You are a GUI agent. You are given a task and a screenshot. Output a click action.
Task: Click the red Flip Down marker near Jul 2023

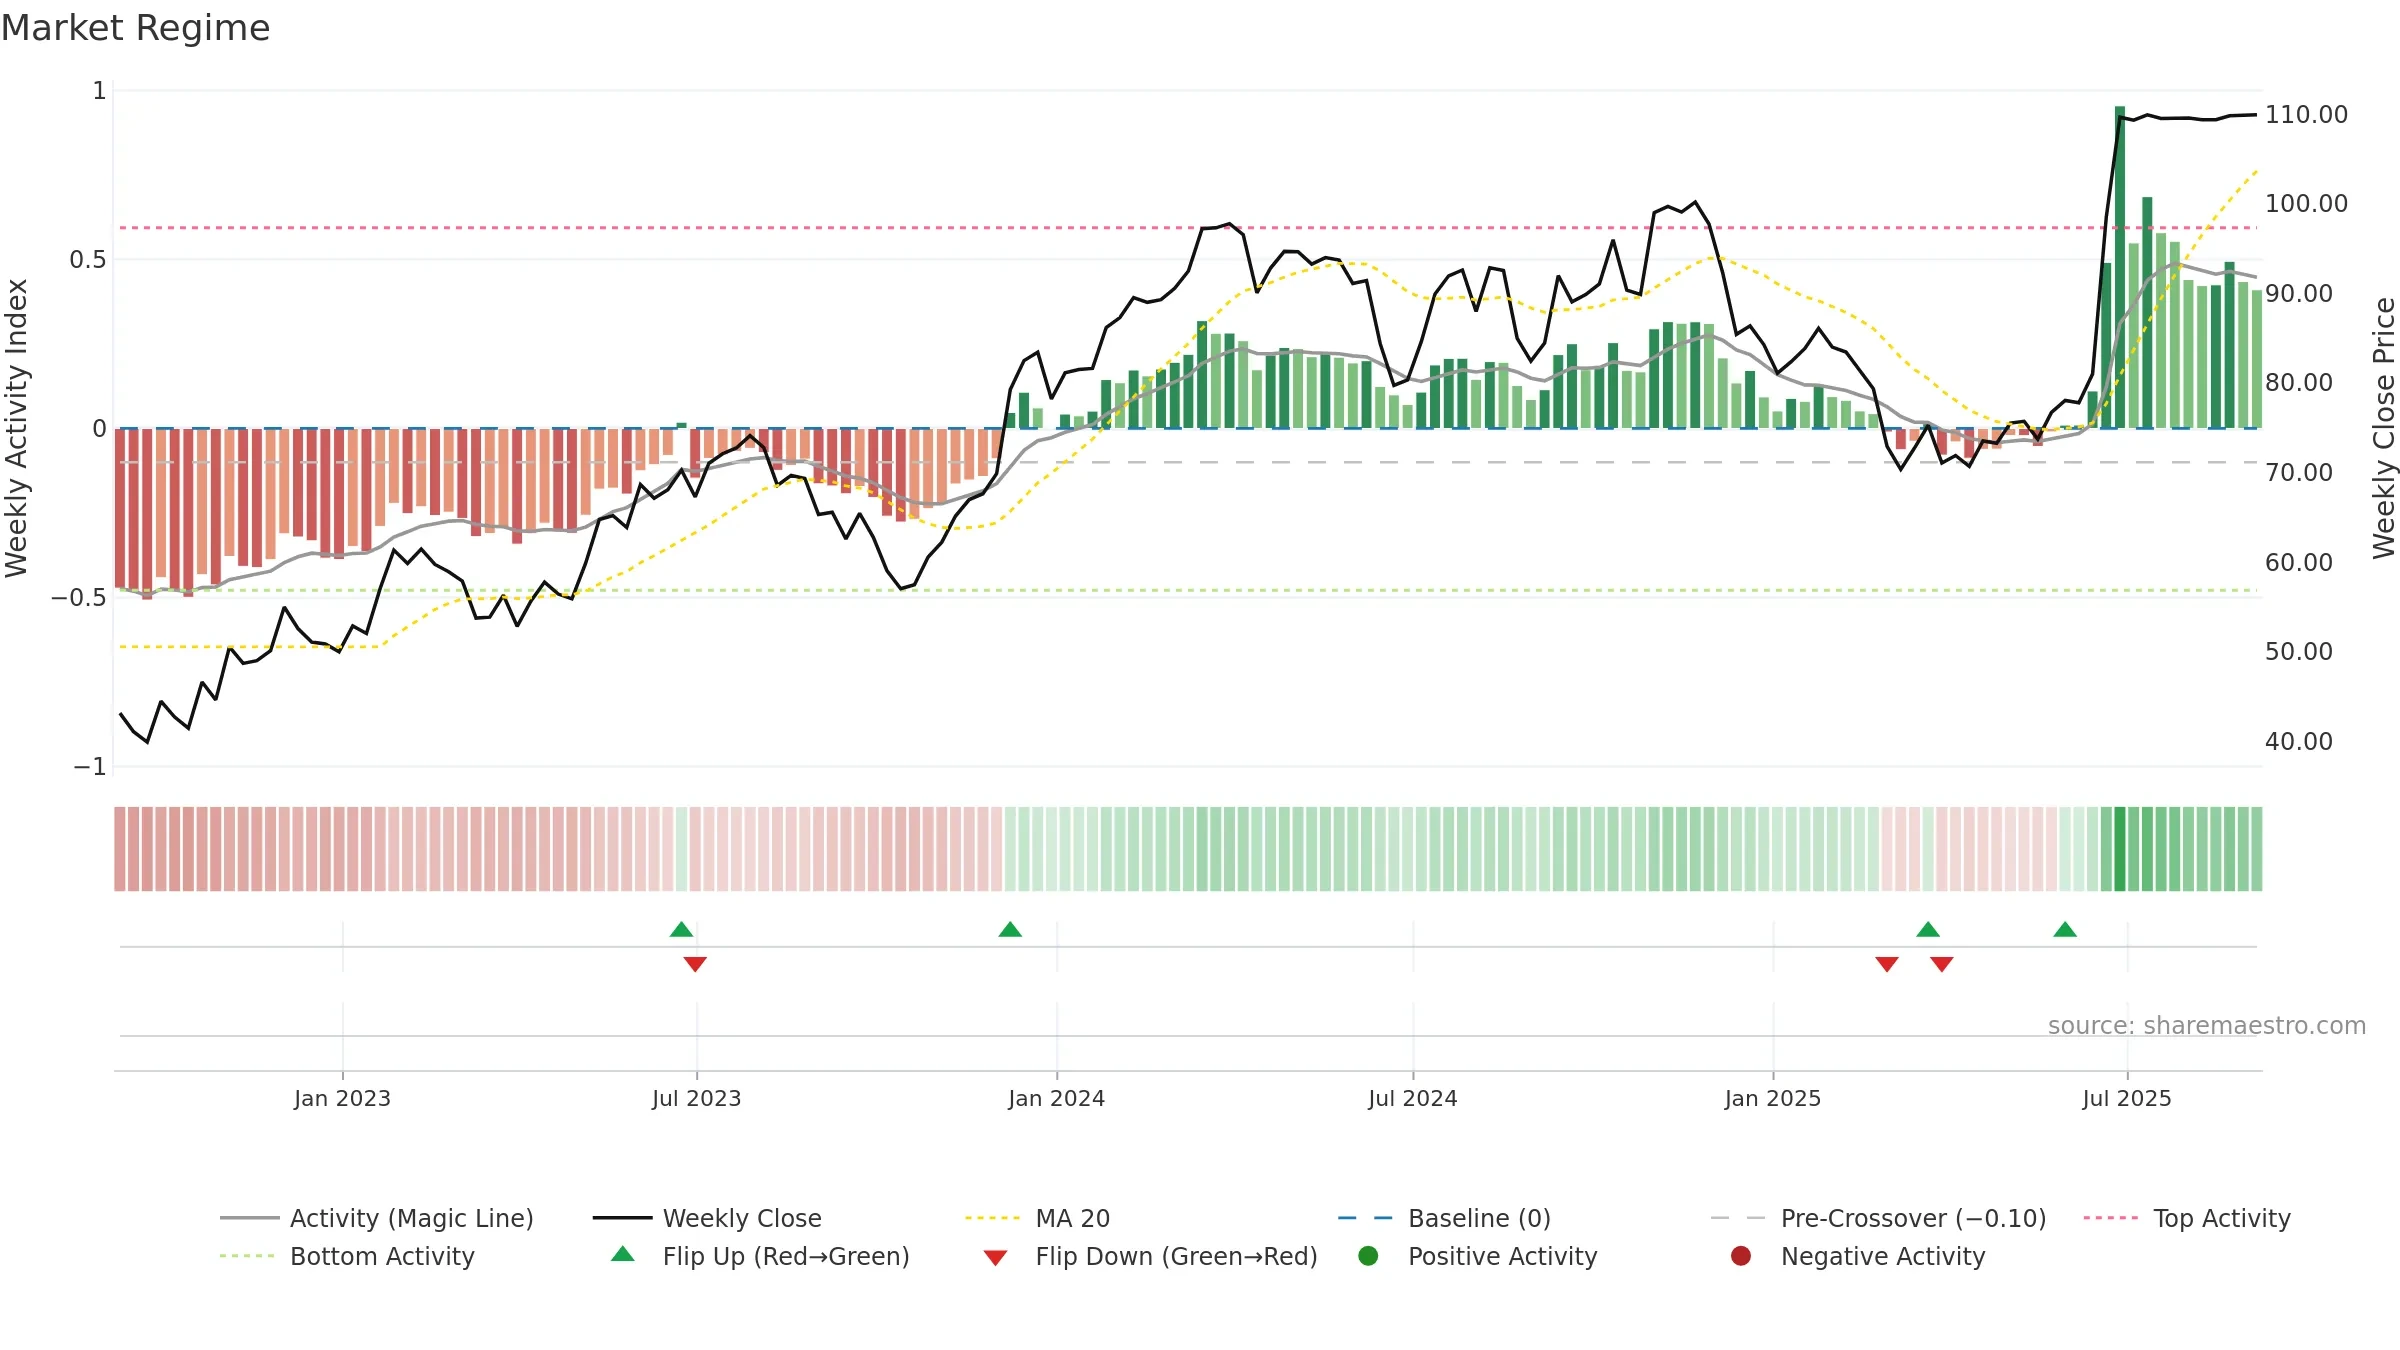click(x=695, y=964)
